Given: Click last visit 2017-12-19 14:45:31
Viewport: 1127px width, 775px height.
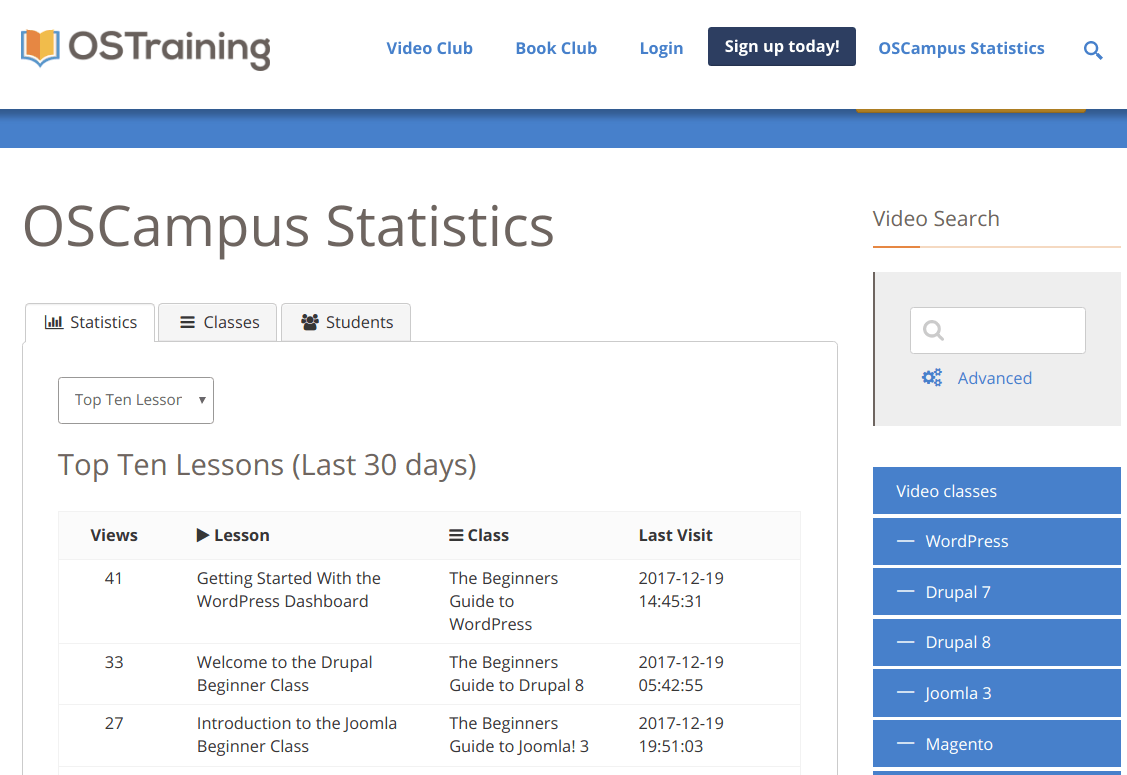Looking at the screenshot, I should click(x=681, y=590).
